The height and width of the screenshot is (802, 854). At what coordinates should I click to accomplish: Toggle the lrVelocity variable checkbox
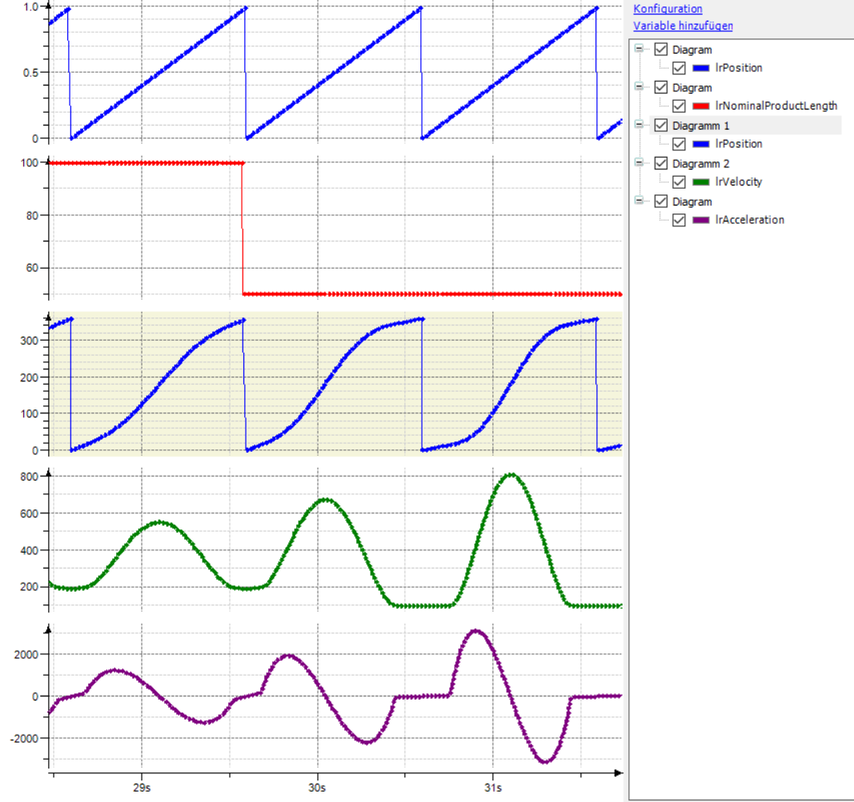click(679, 182)
